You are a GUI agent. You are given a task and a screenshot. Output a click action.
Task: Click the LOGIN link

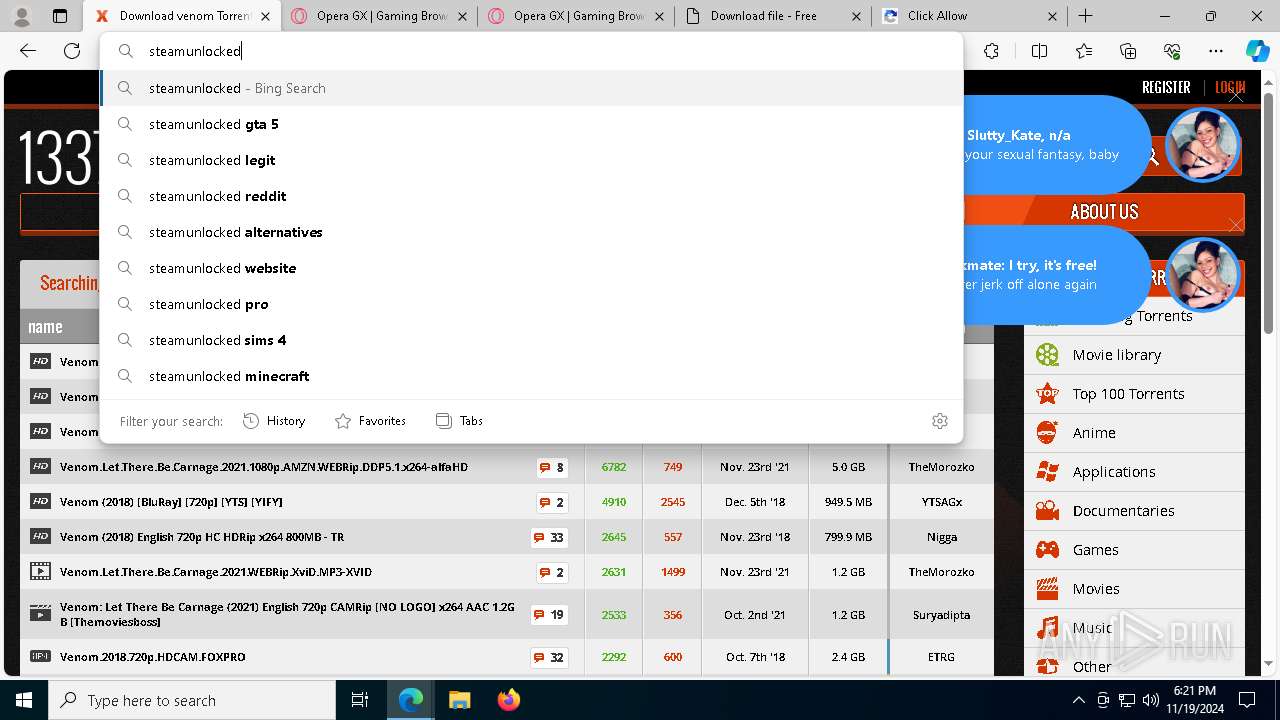click(x=1229, y=87)
